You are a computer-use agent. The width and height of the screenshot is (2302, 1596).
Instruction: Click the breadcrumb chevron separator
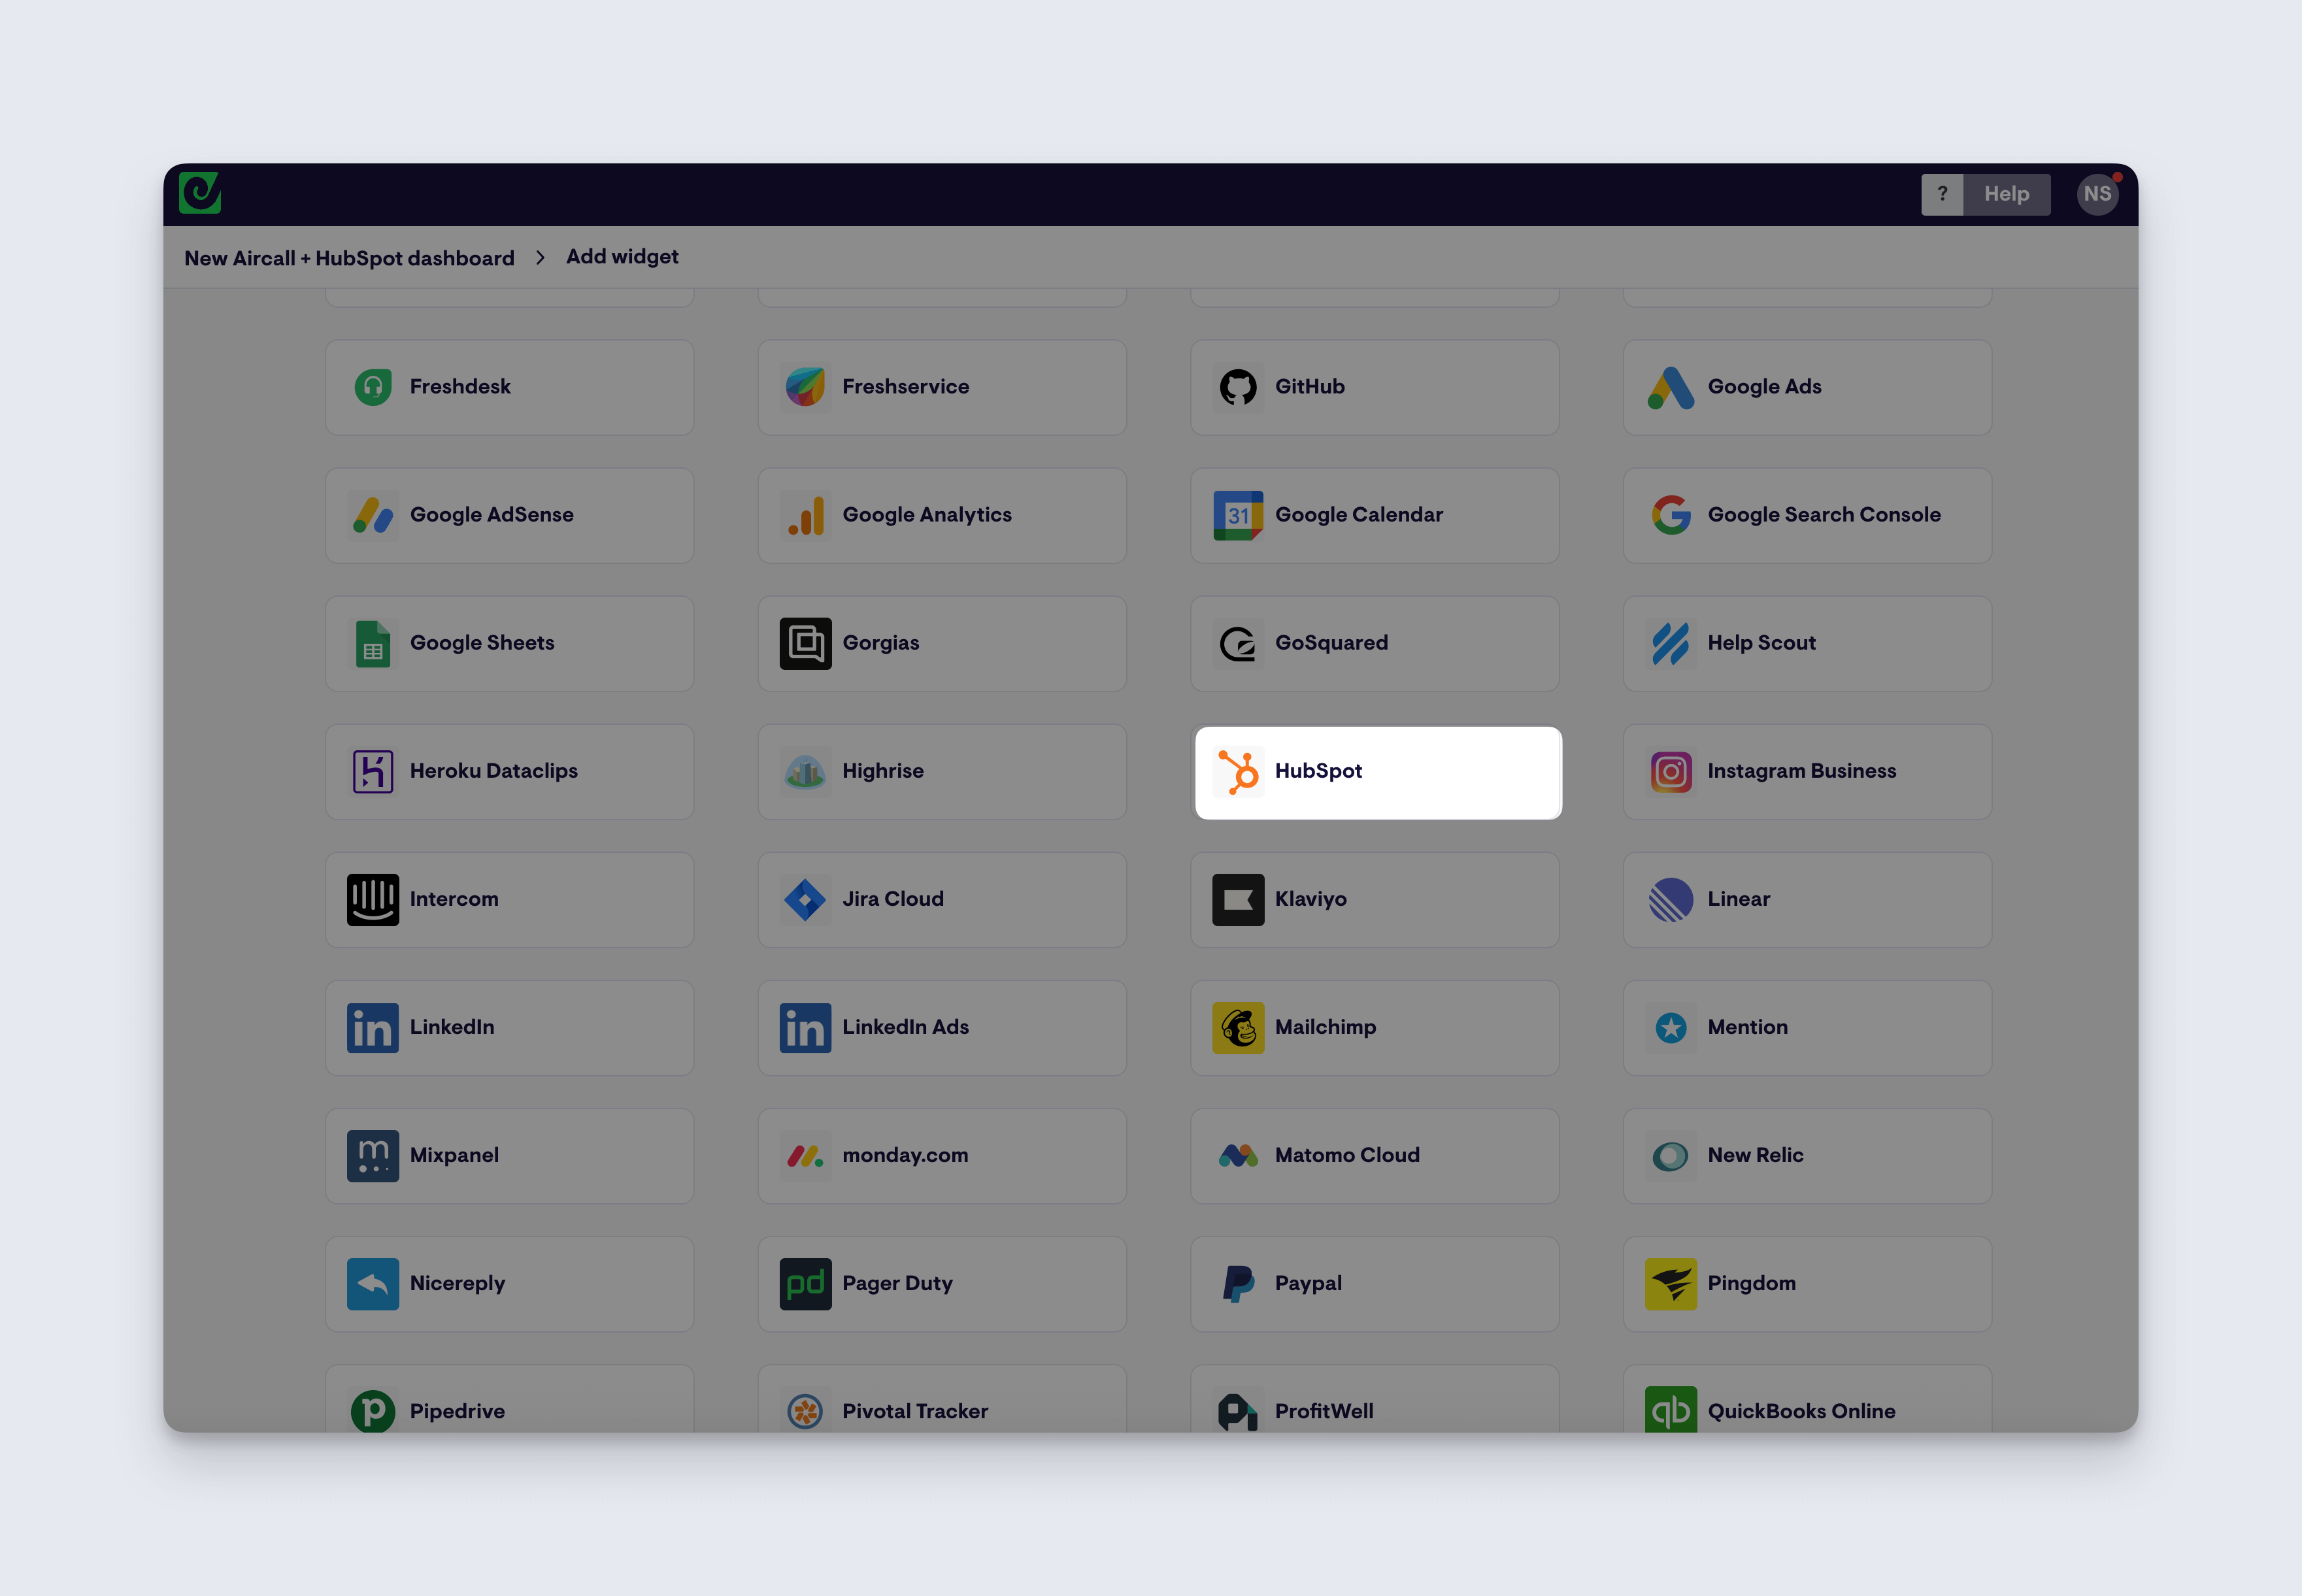540,258
